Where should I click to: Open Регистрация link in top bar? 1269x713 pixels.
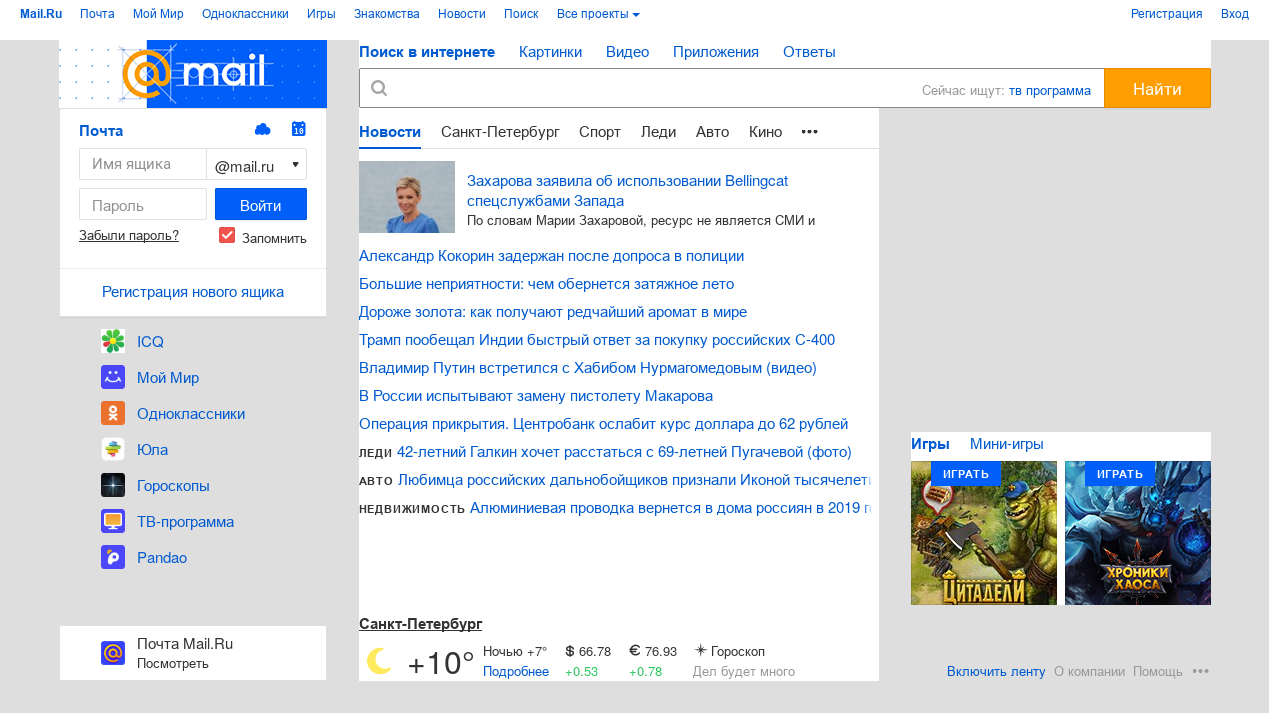click(1166, 14)
